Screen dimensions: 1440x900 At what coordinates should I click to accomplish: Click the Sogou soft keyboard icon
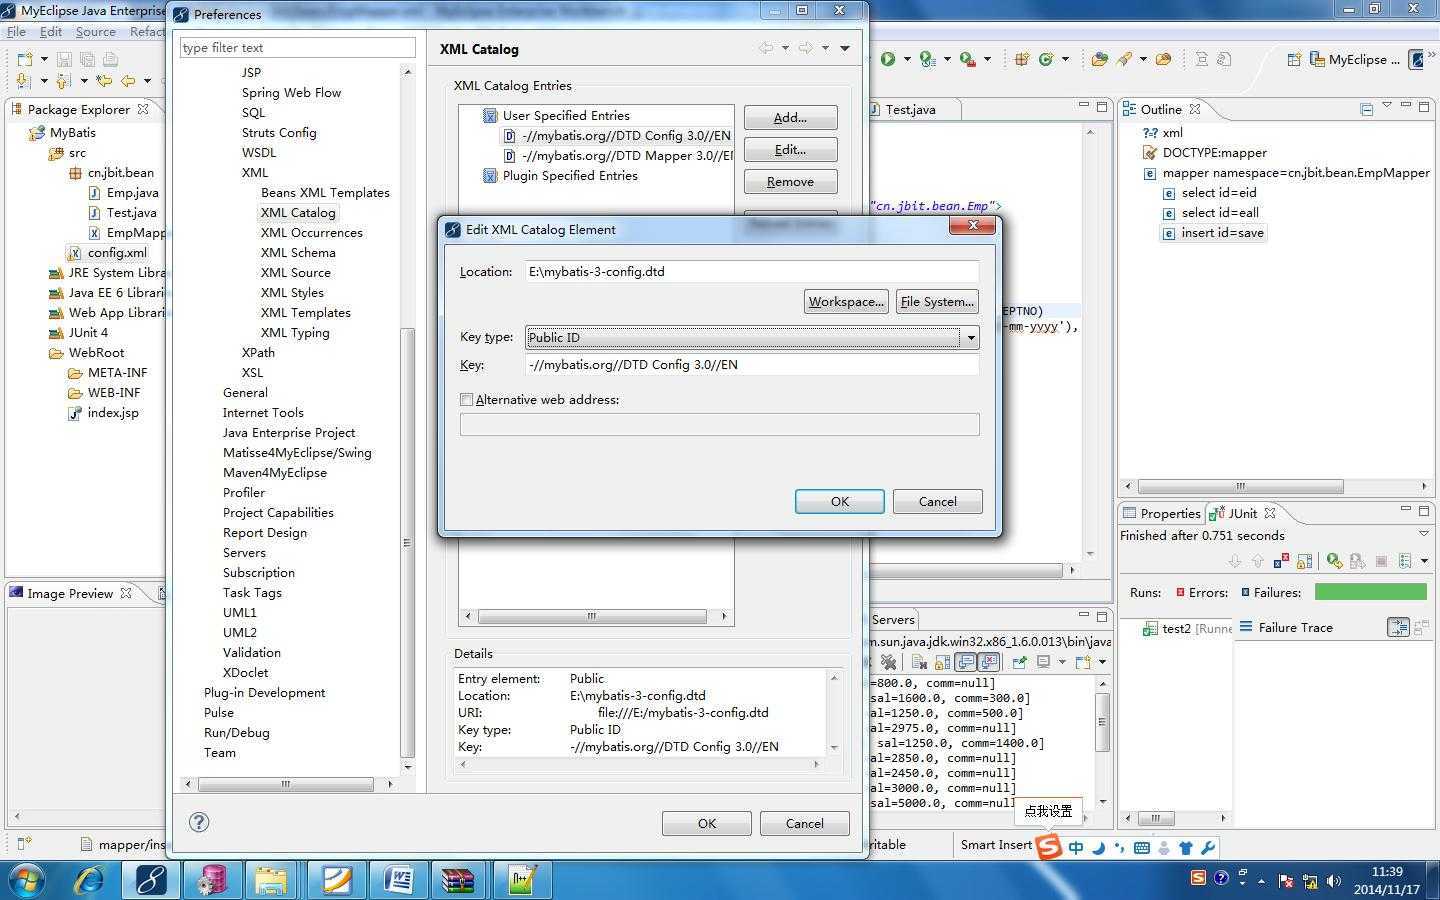click(x=1141, y=848)
